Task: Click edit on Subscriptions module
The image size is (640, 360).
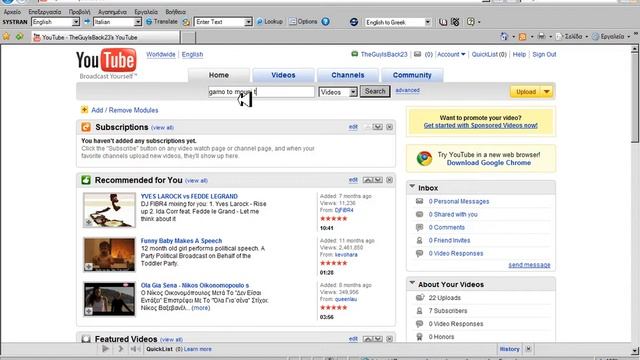Action: click(353, 127)
